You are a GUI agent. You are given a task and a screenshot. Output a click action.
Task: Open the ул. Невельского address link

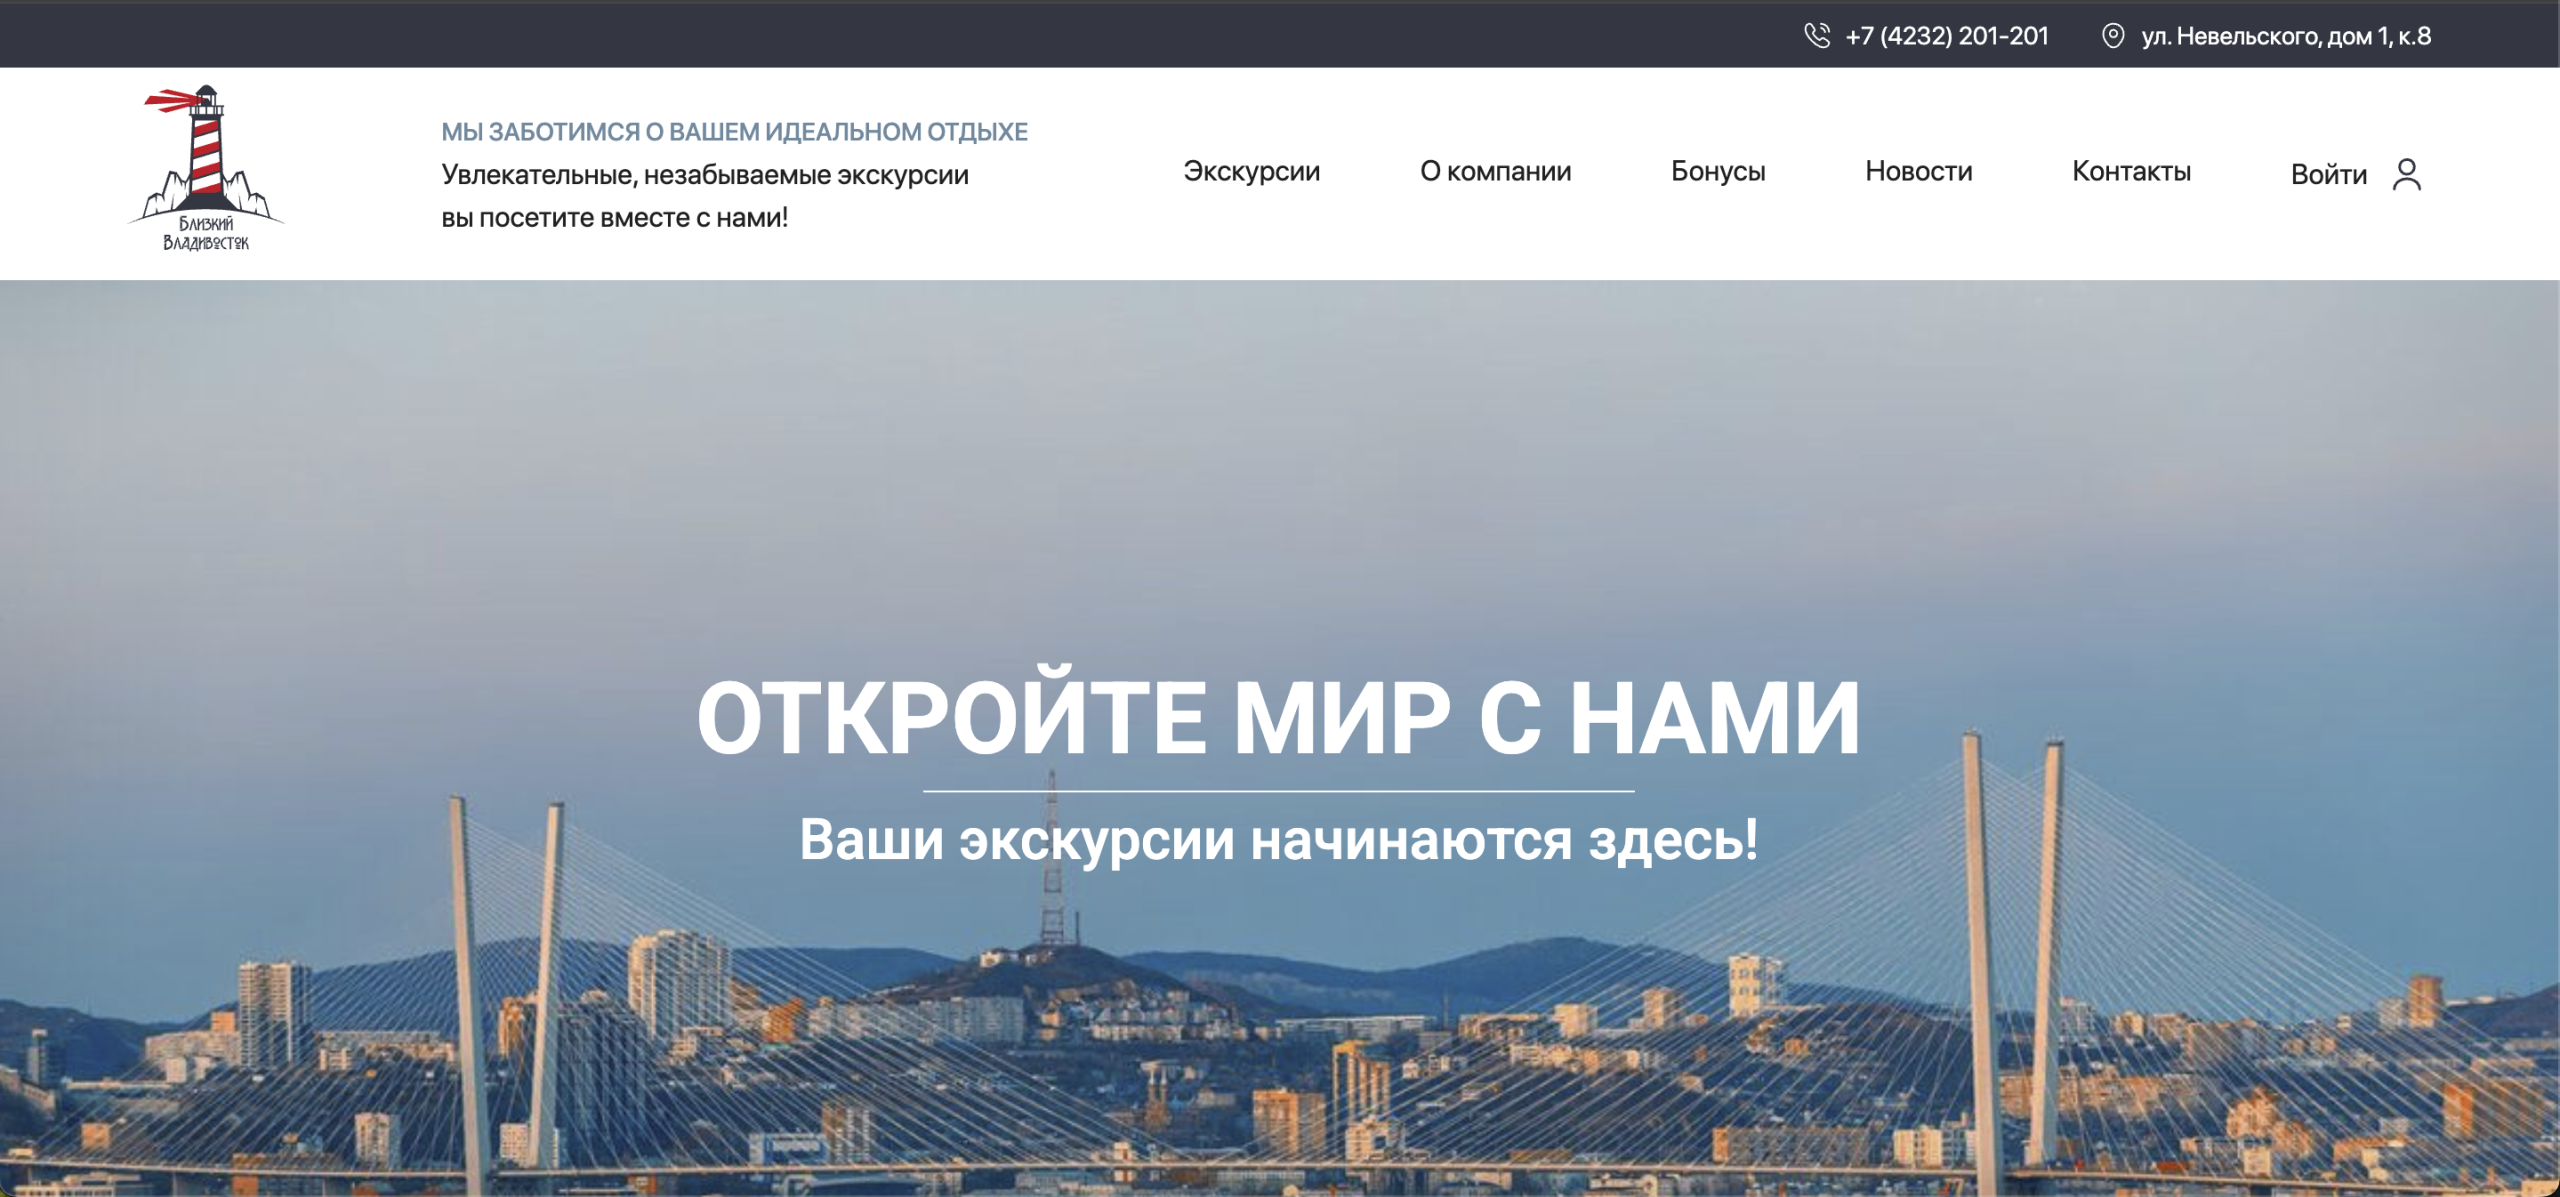[x=2285, y=36]
